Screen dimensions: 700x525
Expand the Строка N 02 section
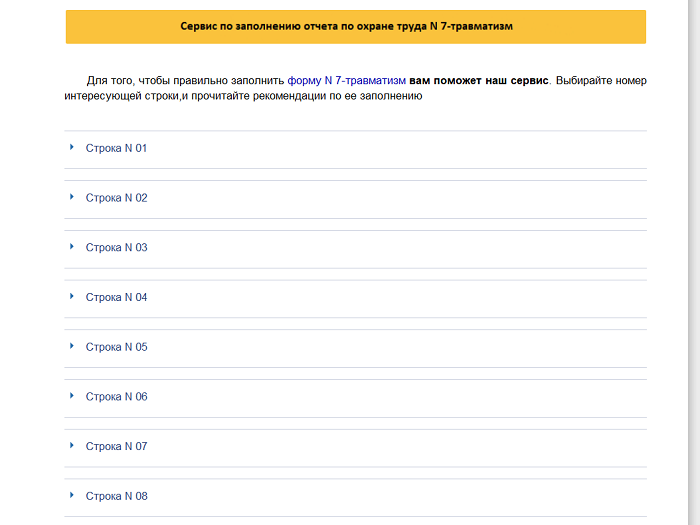coord(117,198)
